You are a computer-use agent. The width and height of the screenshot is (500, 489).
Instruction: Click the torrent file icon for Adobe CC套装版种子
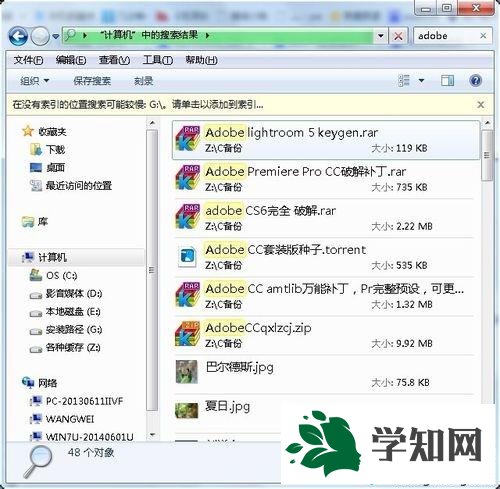tap(187, 256)
